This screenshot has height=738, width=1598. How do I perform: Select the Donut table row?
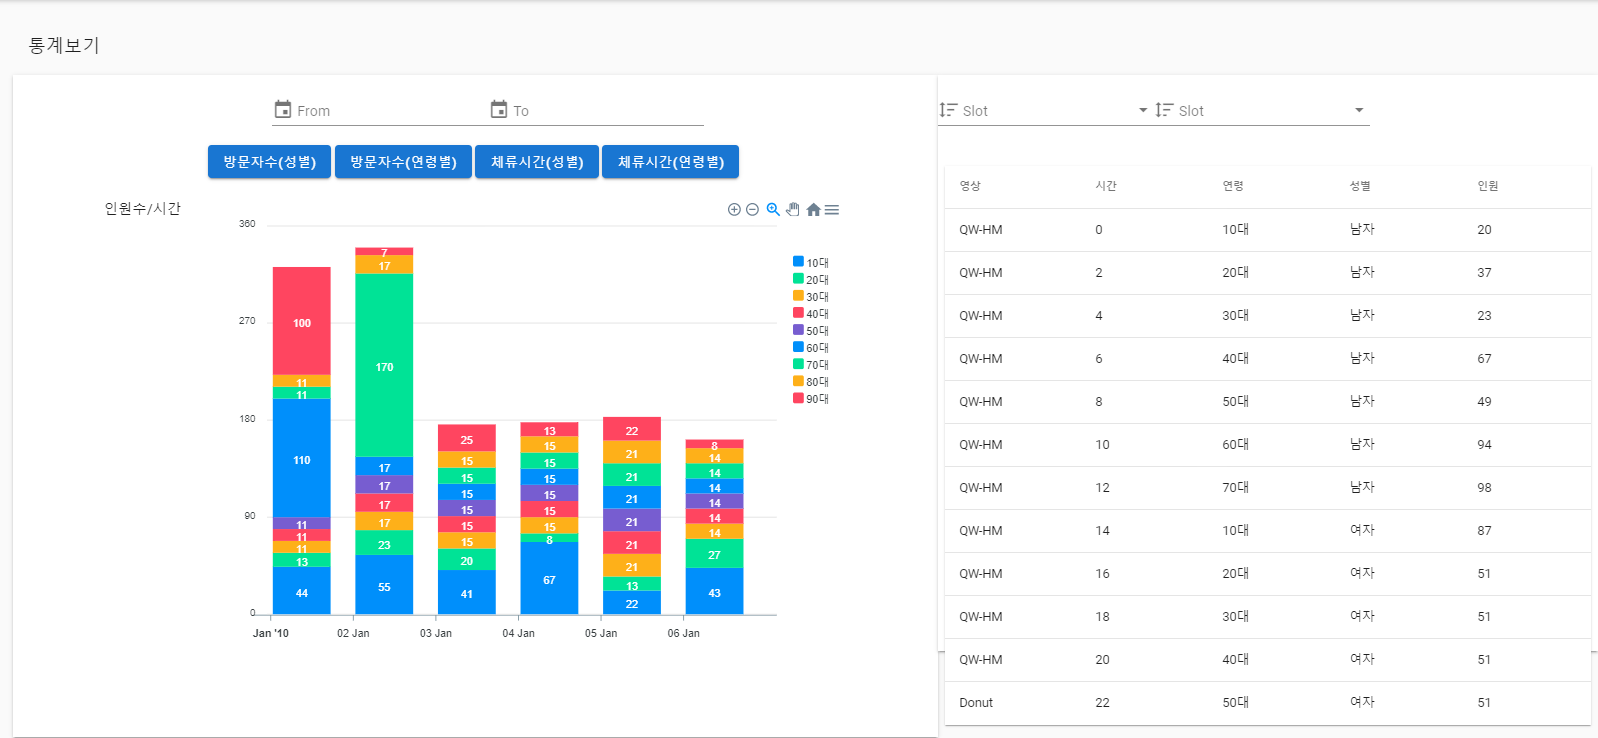[1268, 703]
